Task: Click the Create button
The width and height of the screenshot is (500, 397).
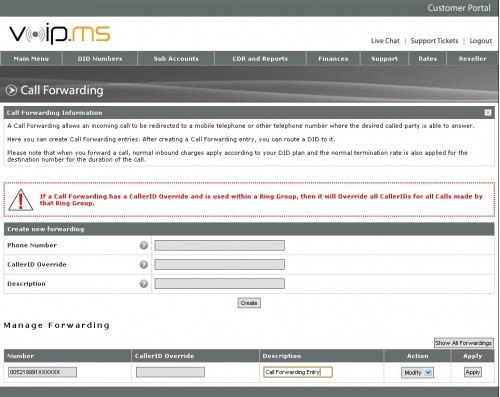Action: click(x=249, y=303)
